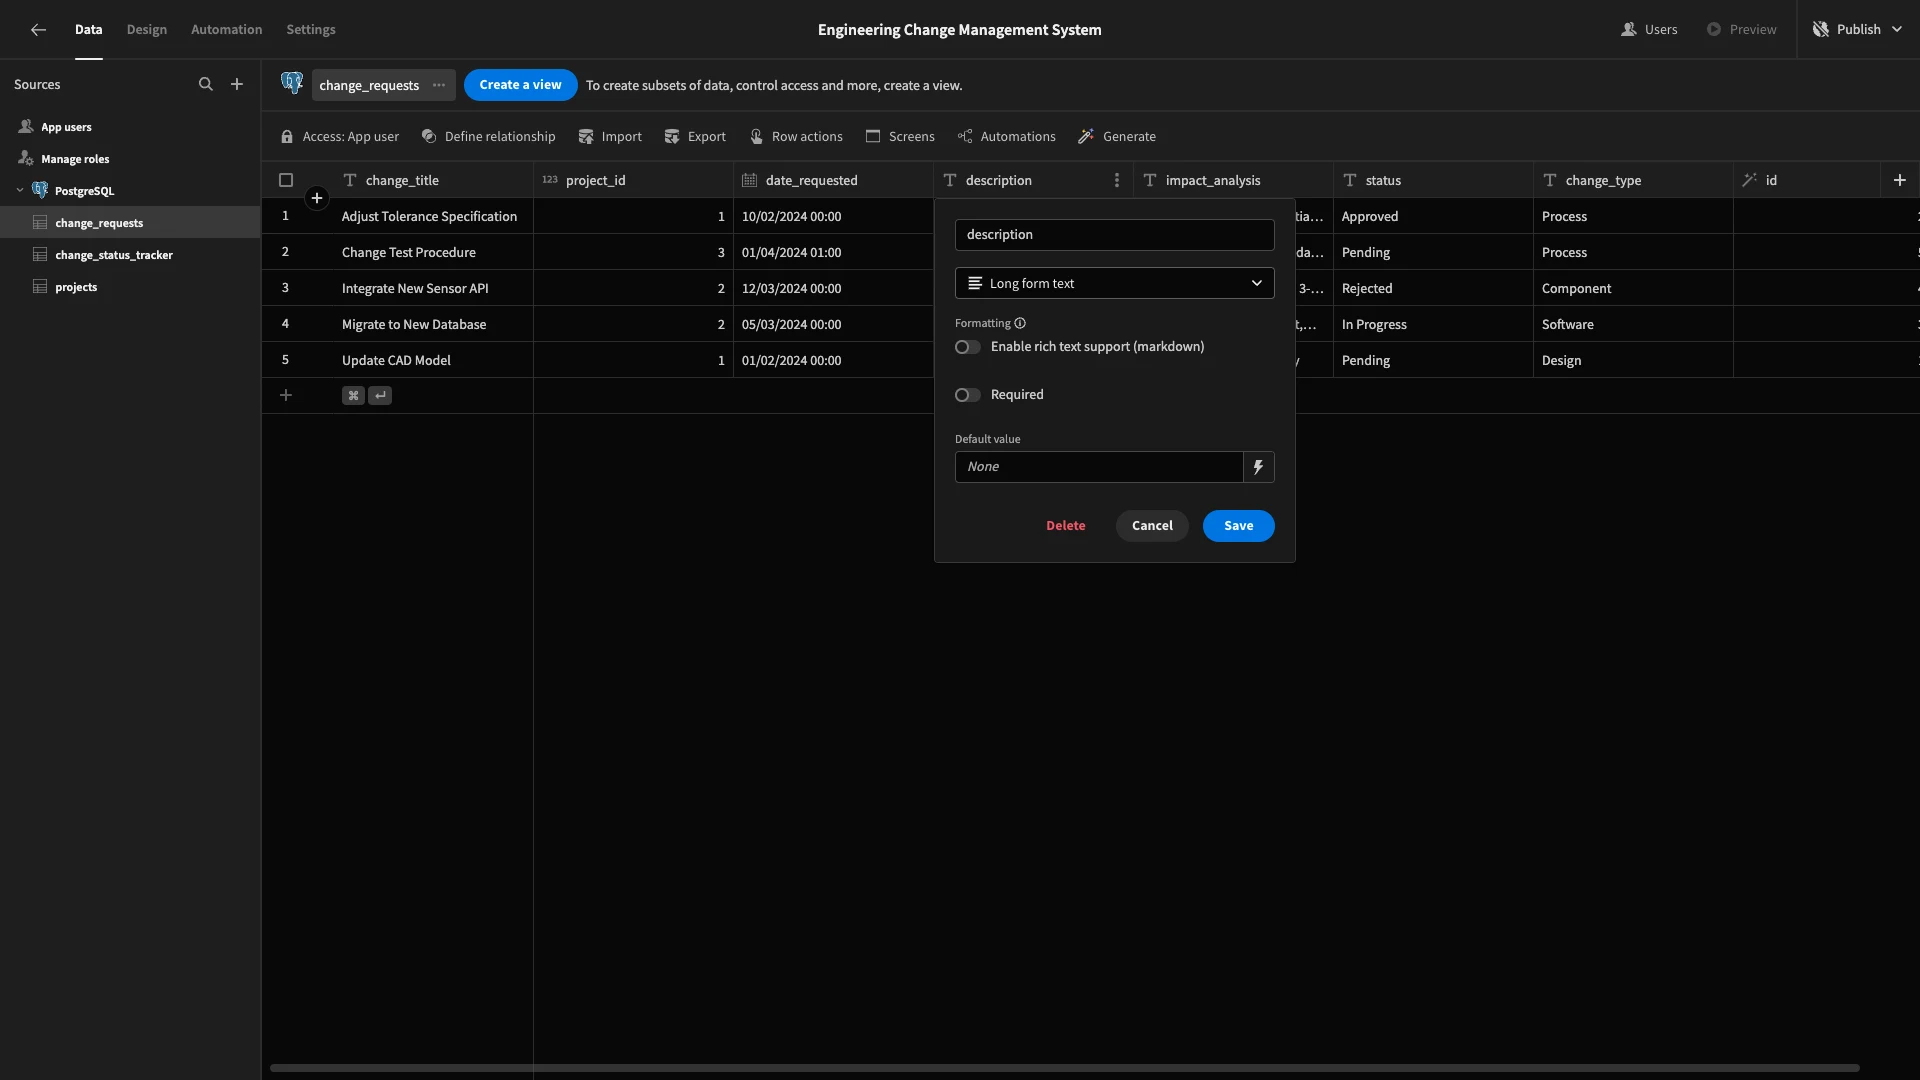Click the Default value input field

pyautogui.click(x=1099, y=467)
